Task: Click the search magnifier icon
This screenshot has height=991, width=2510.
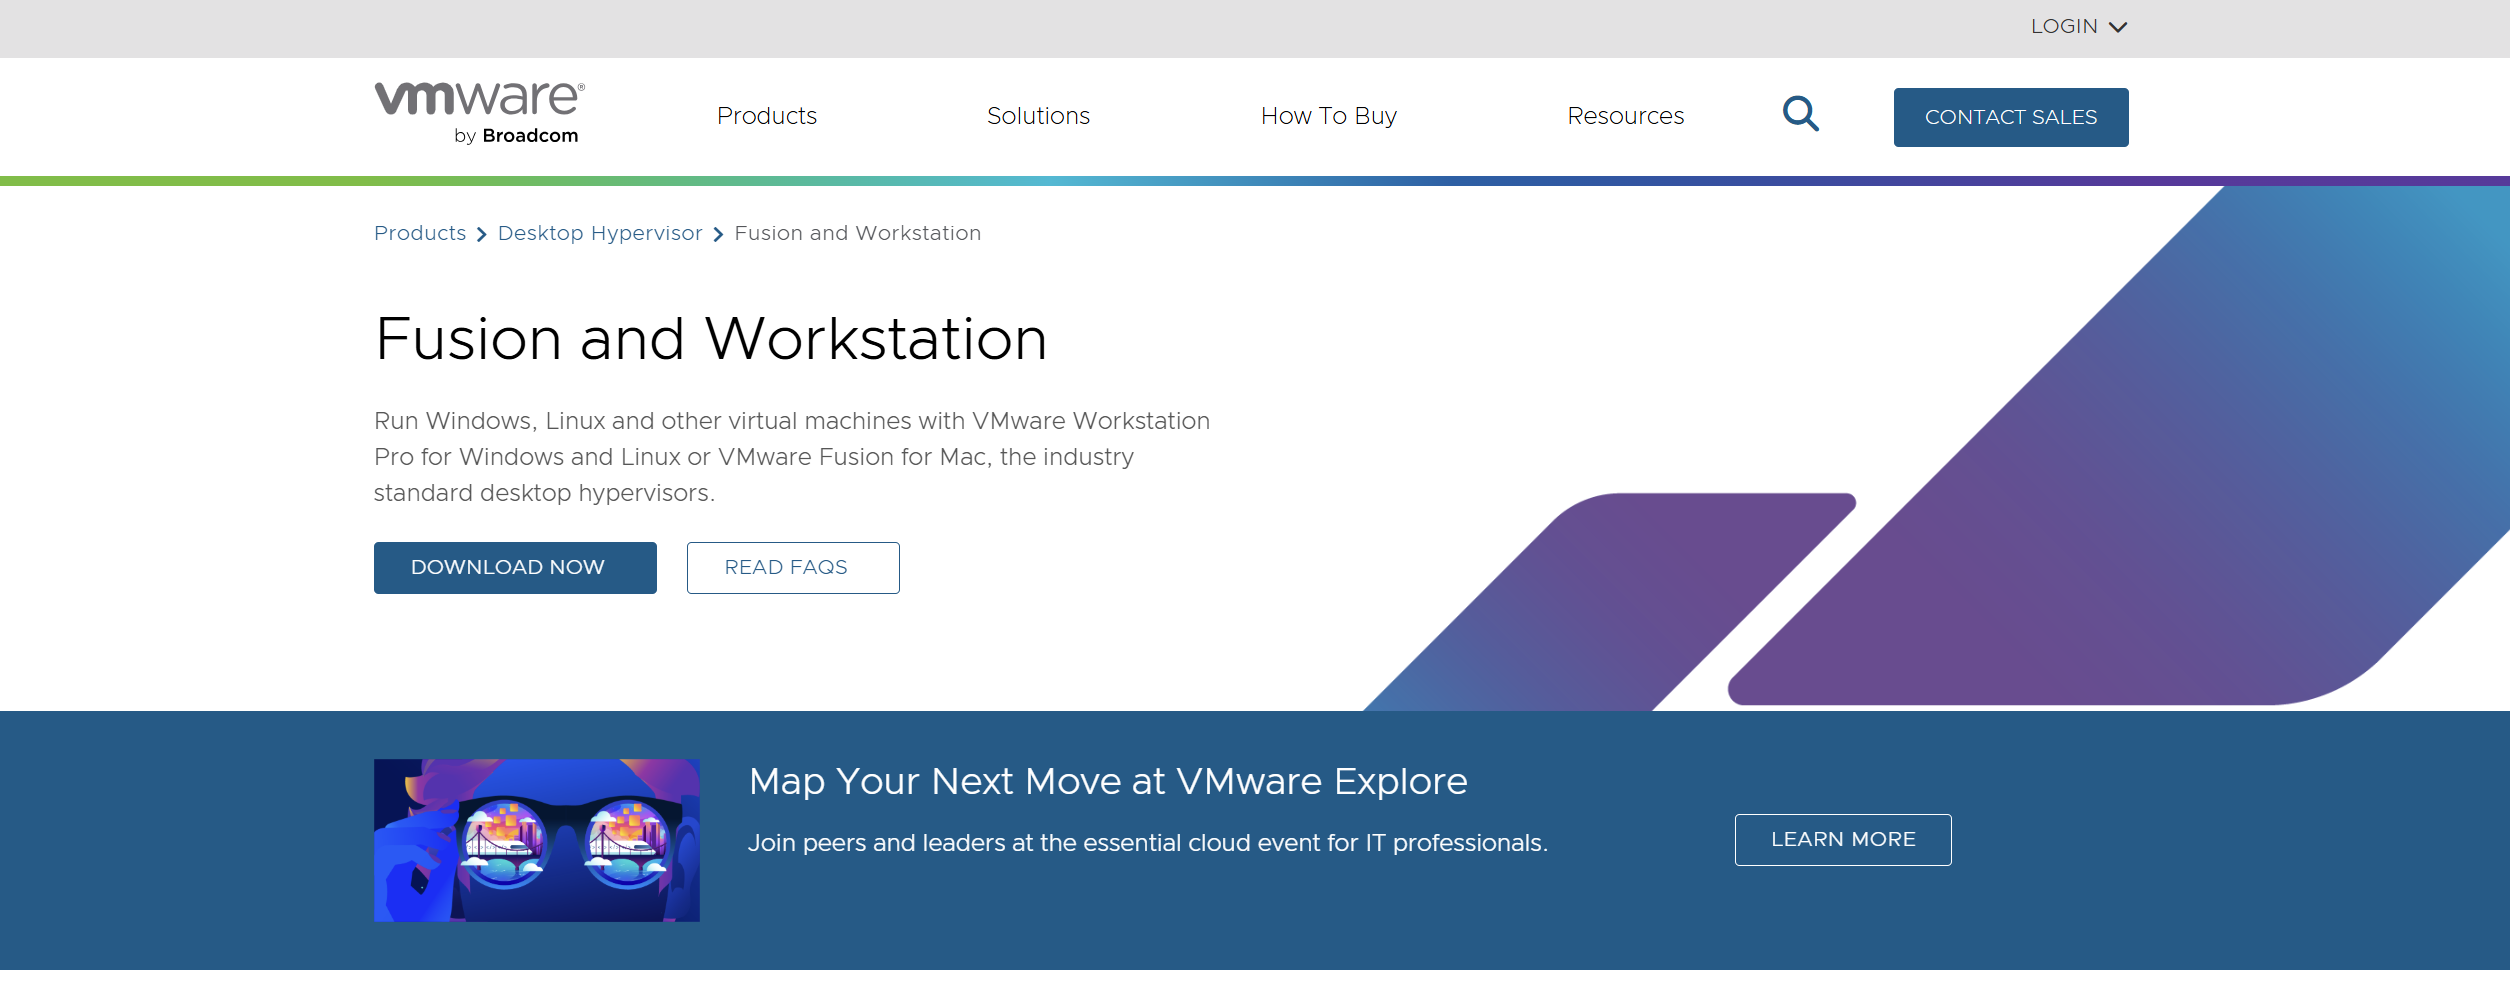Action: pos(1800,114)
